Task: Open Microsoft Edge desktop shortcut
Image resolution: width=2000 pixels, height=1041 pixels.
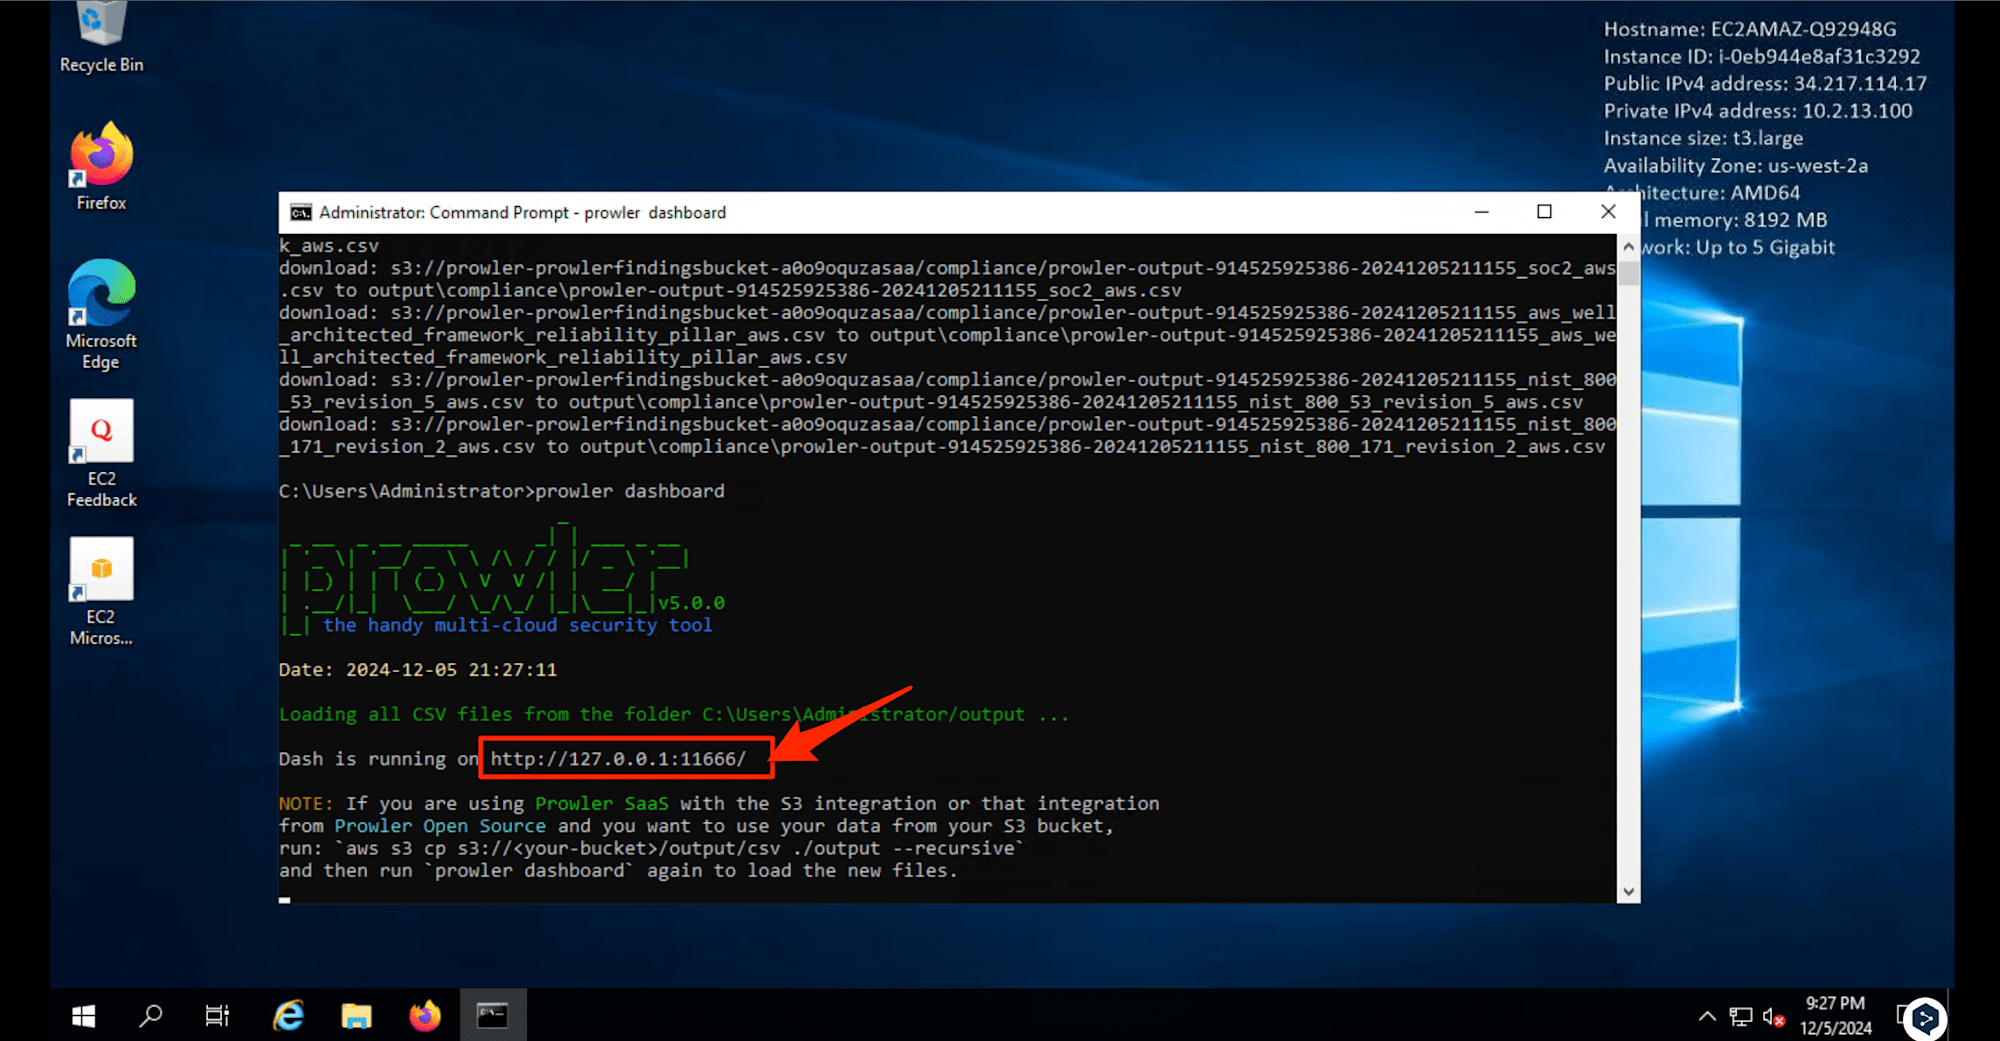Action: pos(101,314)
